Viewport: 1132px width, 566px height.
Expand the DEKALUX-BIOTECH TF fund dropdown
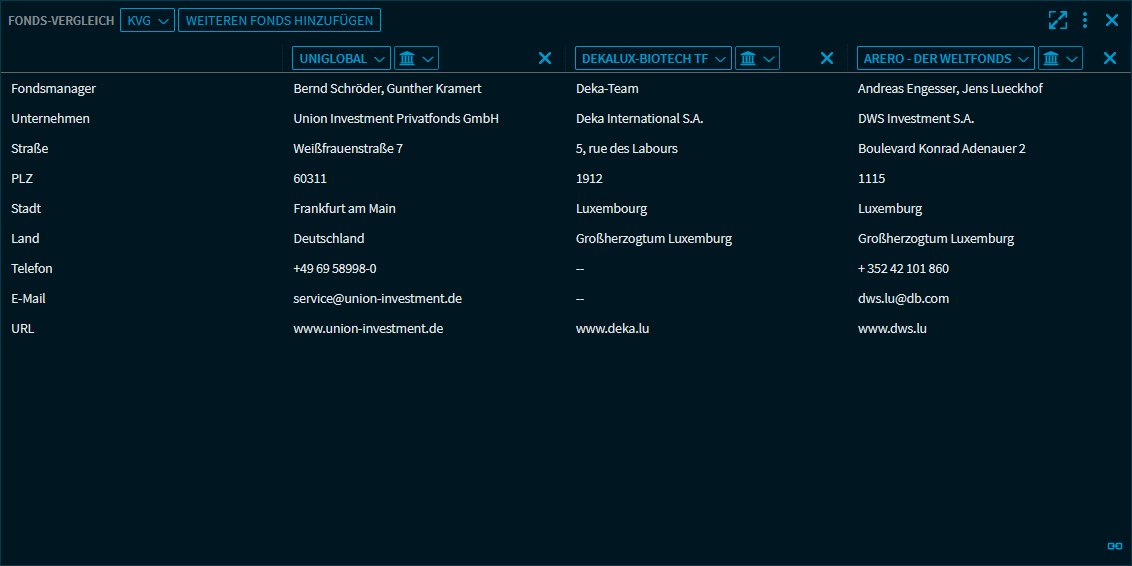click(x=653, y=58)
